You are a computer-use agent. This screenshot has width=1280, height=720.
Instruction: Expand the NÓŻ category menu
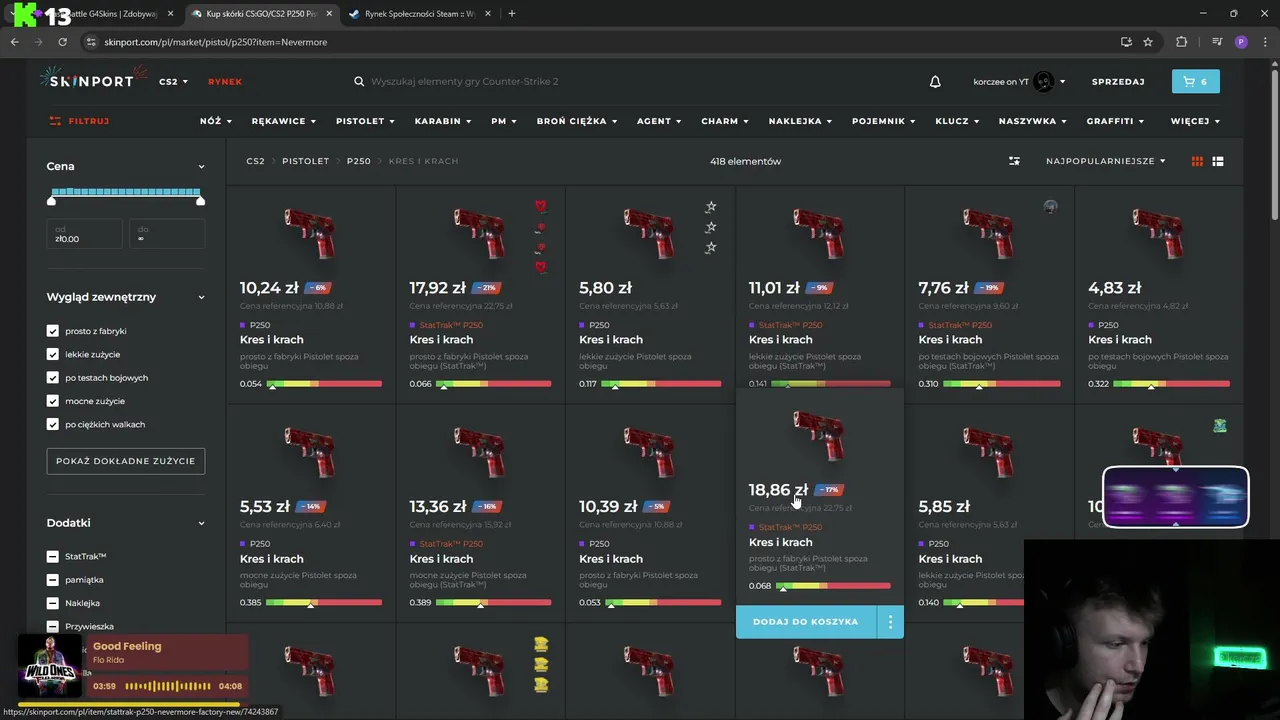[x=215, y=121]
